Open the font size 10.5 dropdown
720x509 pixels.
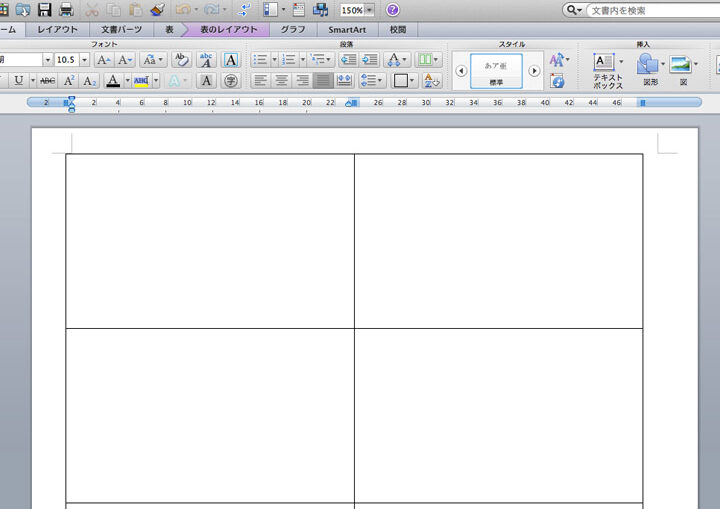point(84,60)
